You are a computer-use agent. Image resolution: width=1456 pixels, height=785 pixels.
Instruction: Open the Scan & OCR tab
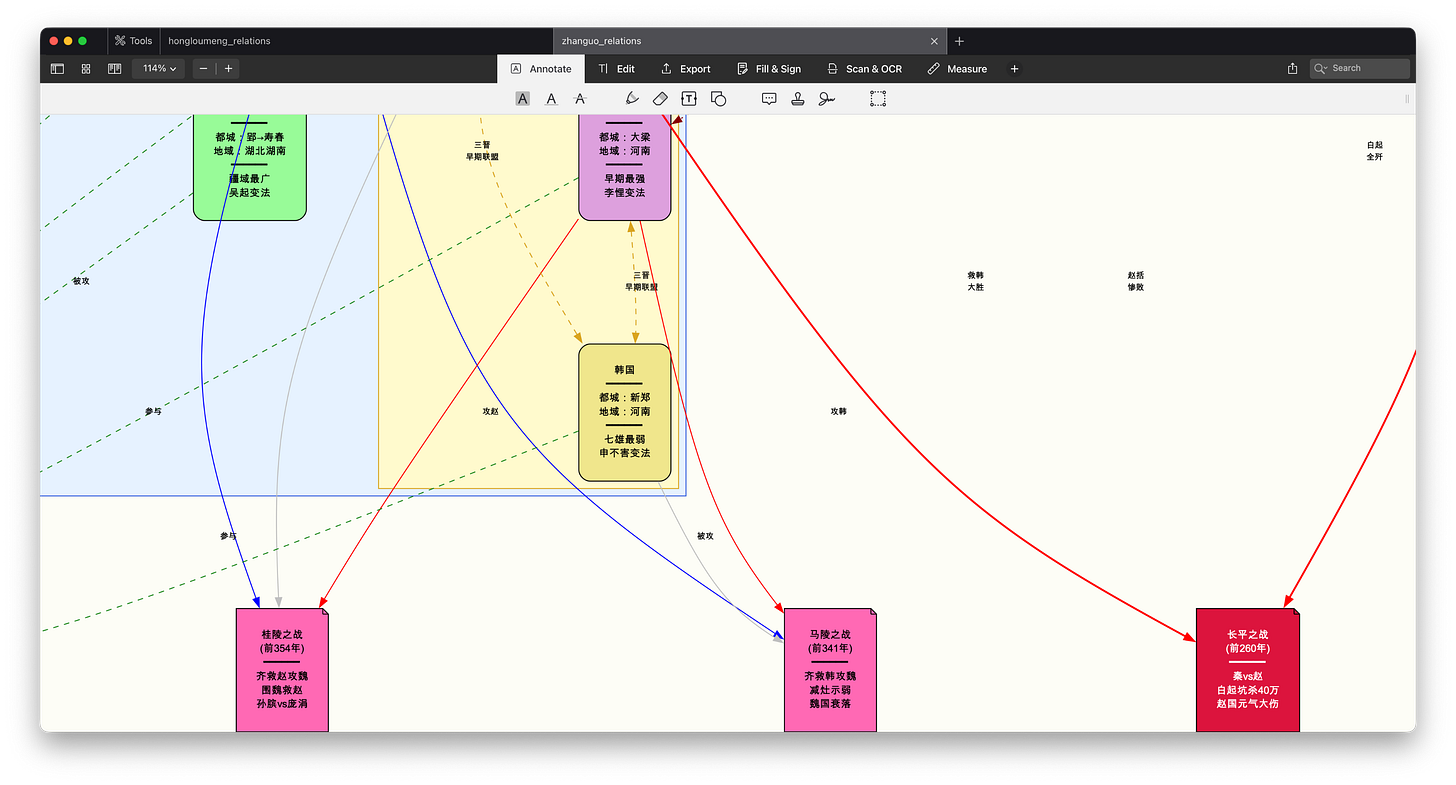pyautogui.click(x=865, y=69)
